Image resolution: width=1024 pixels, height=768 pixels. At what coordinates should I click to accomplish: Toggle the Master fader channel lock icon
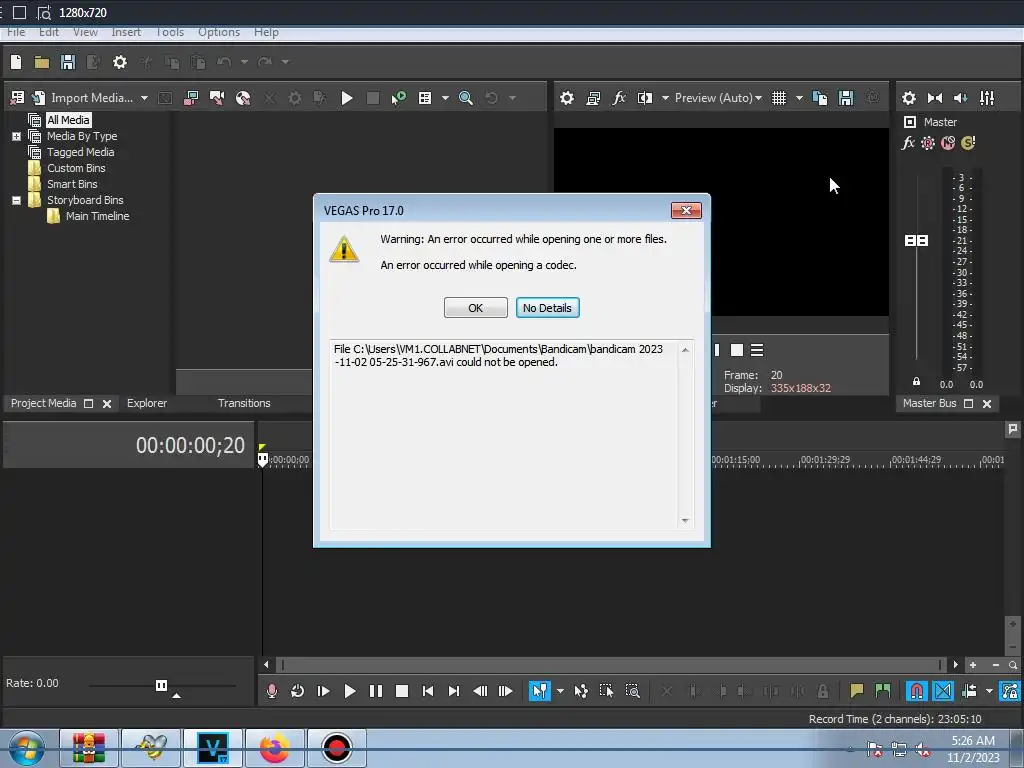[x=916, y=381]
